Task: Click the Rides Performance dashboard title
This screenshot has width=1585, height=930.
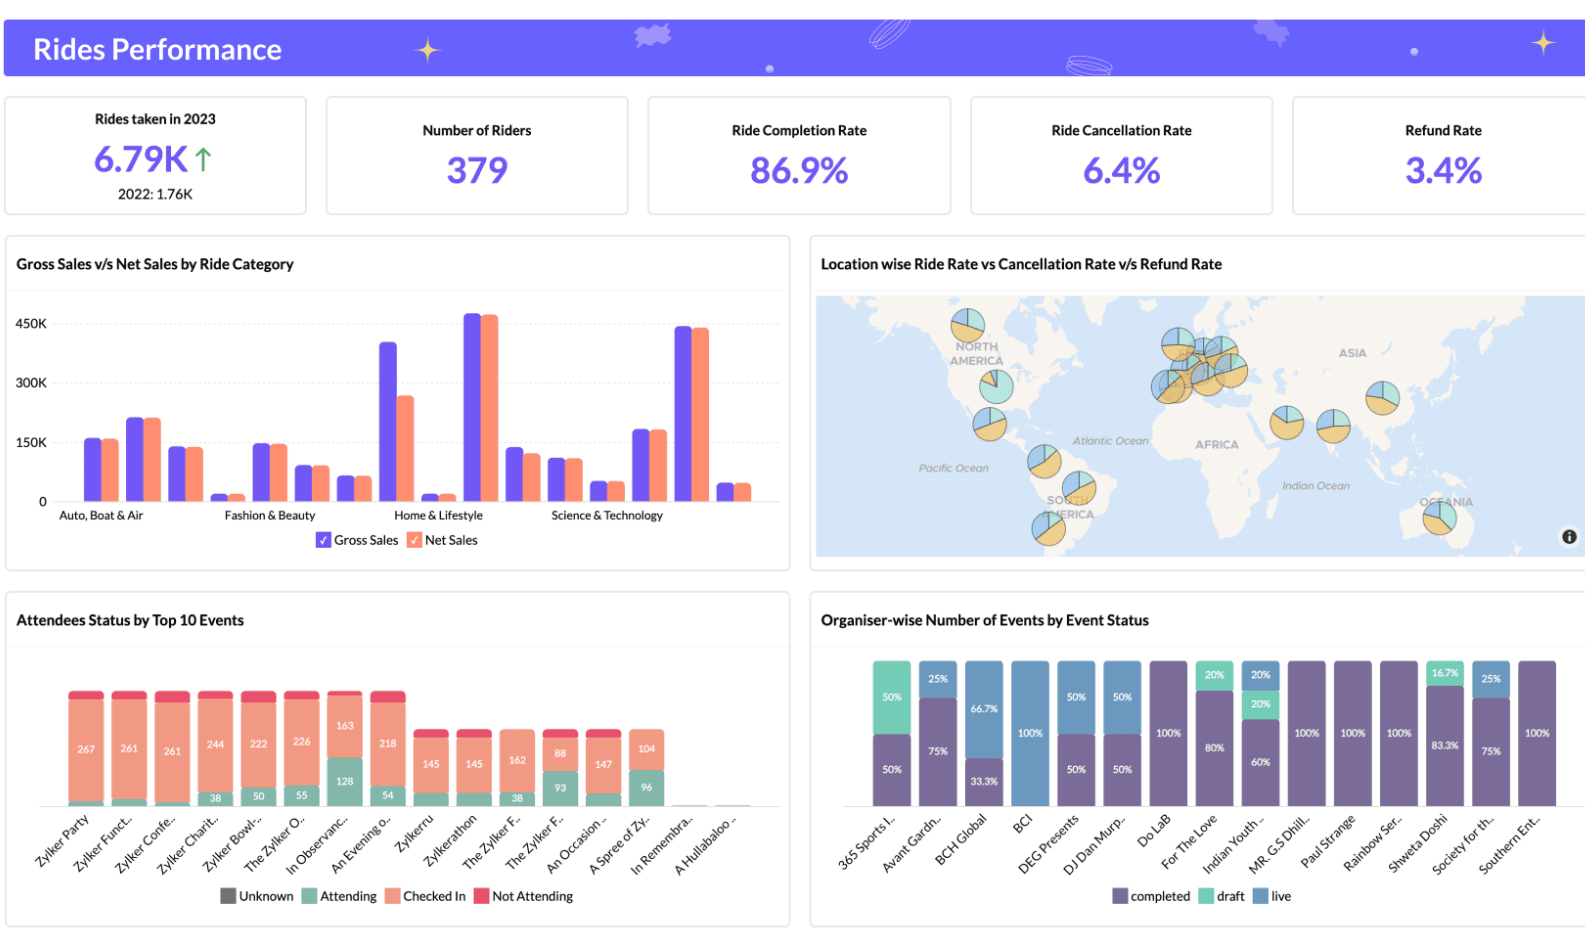Action: [158, 49]
